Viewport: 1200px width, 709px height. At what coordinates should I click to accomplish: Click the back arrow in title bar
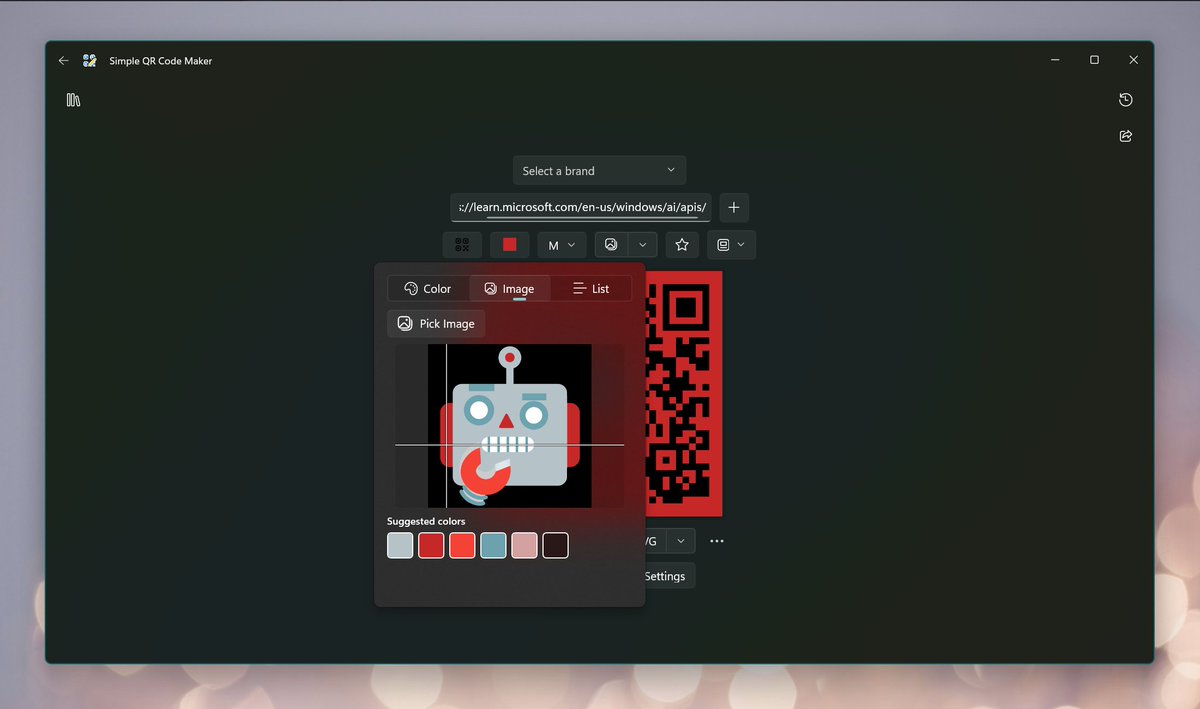64,61
